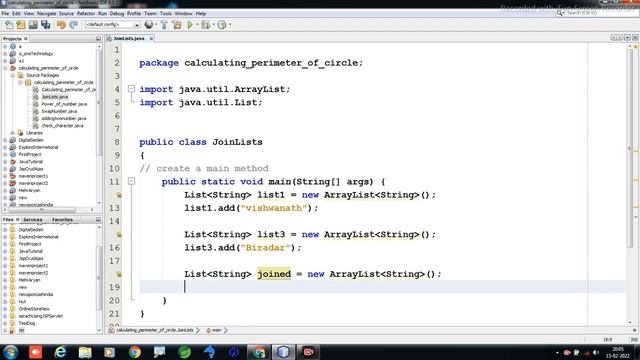Click the main breadcrumb in the navigation bar

[x=214, y=330]
